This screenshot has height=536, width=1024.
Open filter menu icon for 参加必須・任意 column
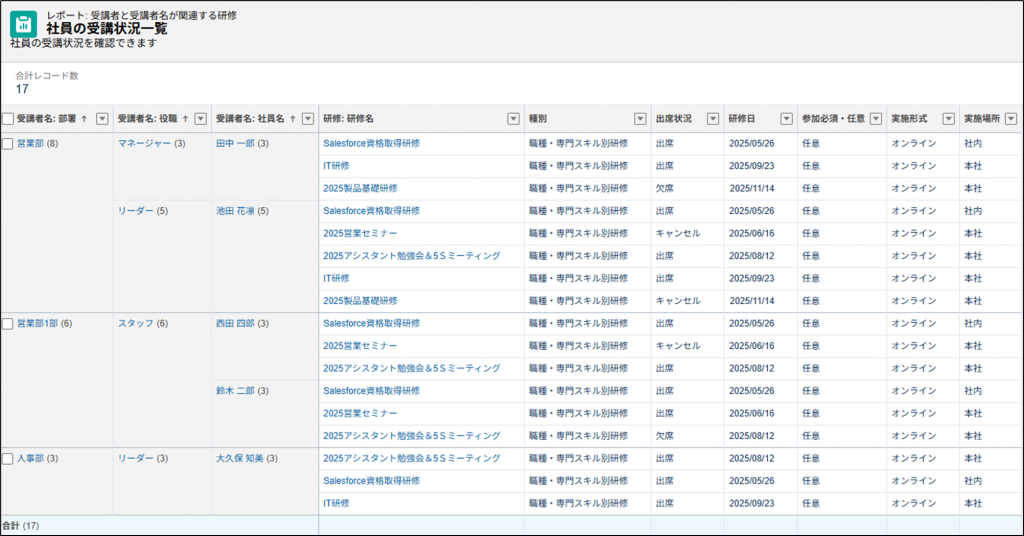point(875,119)
